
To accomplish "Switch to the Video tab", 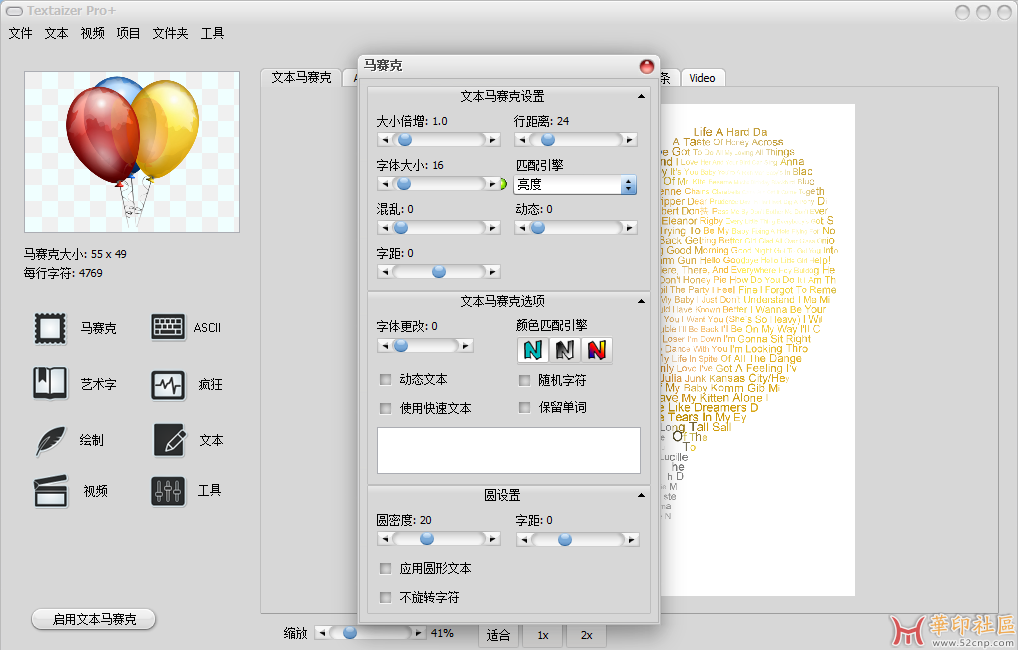I will pyautogui.click(x=702, y=78).
